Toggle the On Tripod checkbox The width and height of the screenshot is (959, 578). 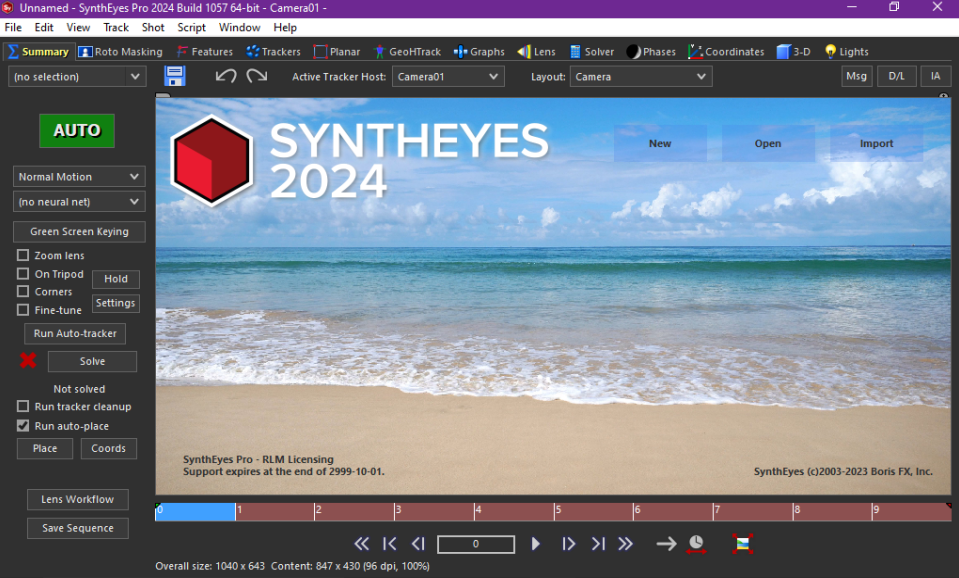pyautogui.click(x=23, y=273)
